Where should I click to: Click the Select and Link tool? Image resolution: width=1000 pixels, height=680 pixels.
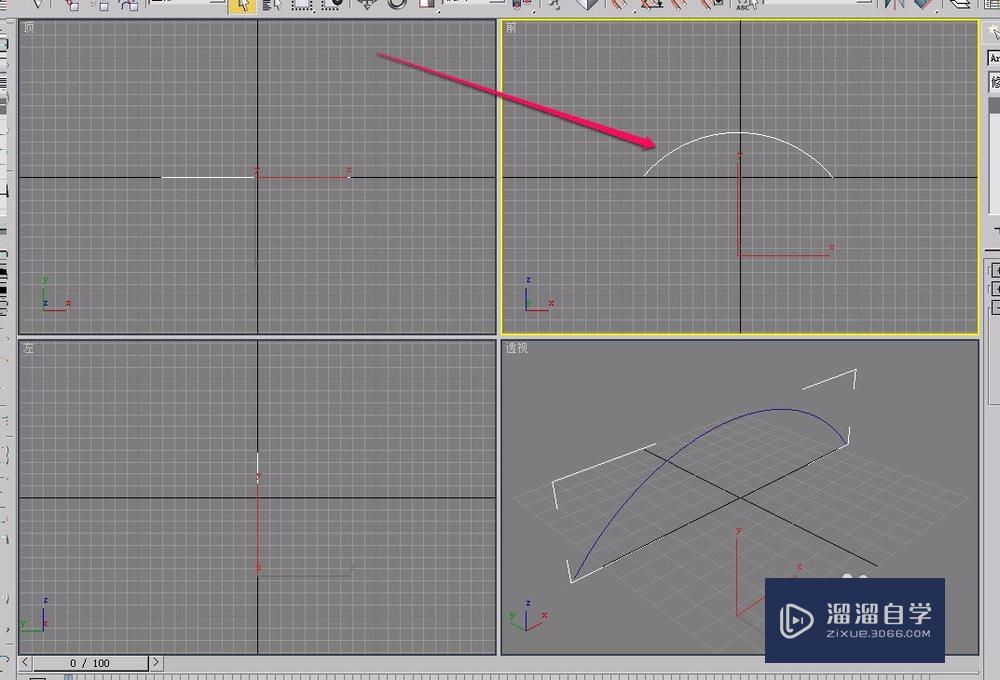tap(71, 5)
